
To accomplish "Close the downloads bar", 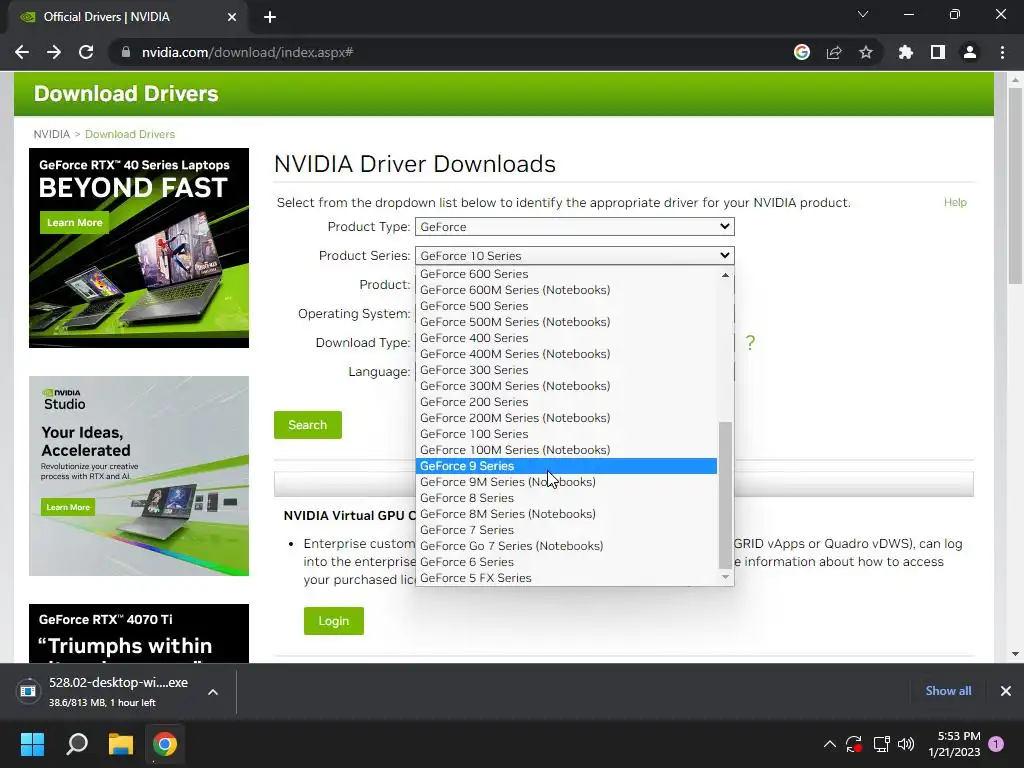I will click(x=1006, y=691).
